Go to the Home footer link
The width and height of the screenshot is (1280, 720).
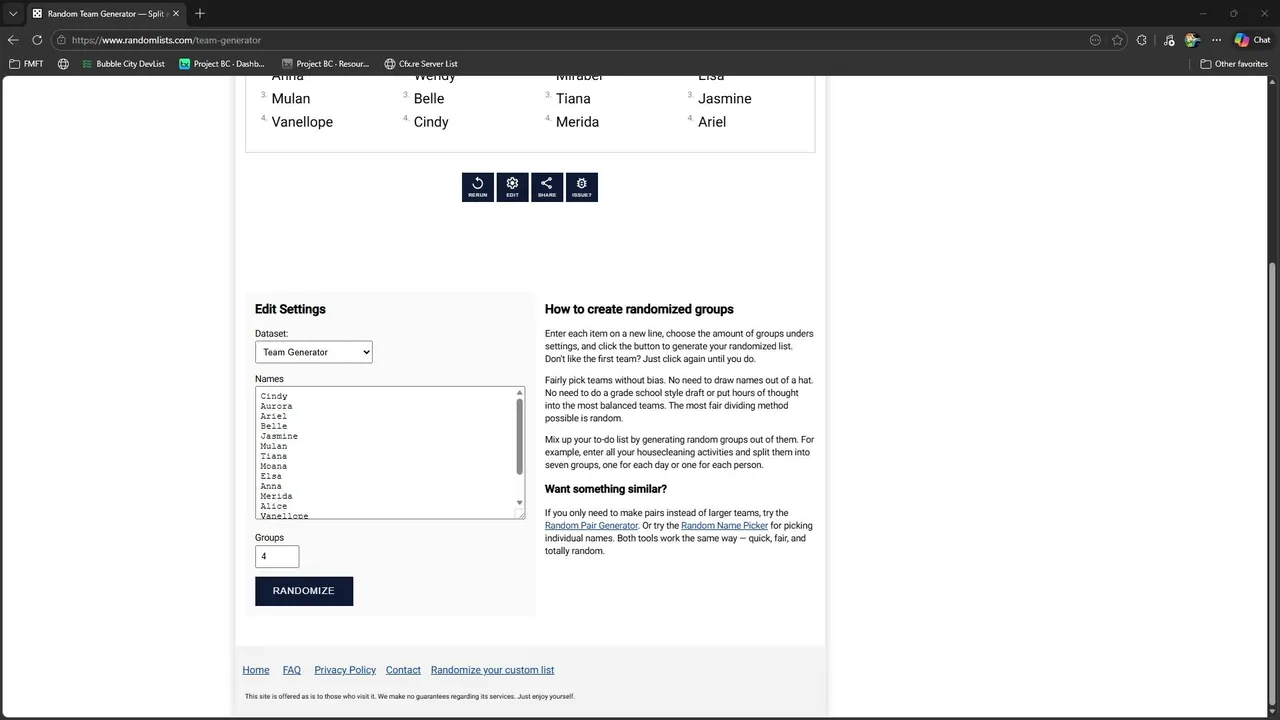click(x=256, y=670)
